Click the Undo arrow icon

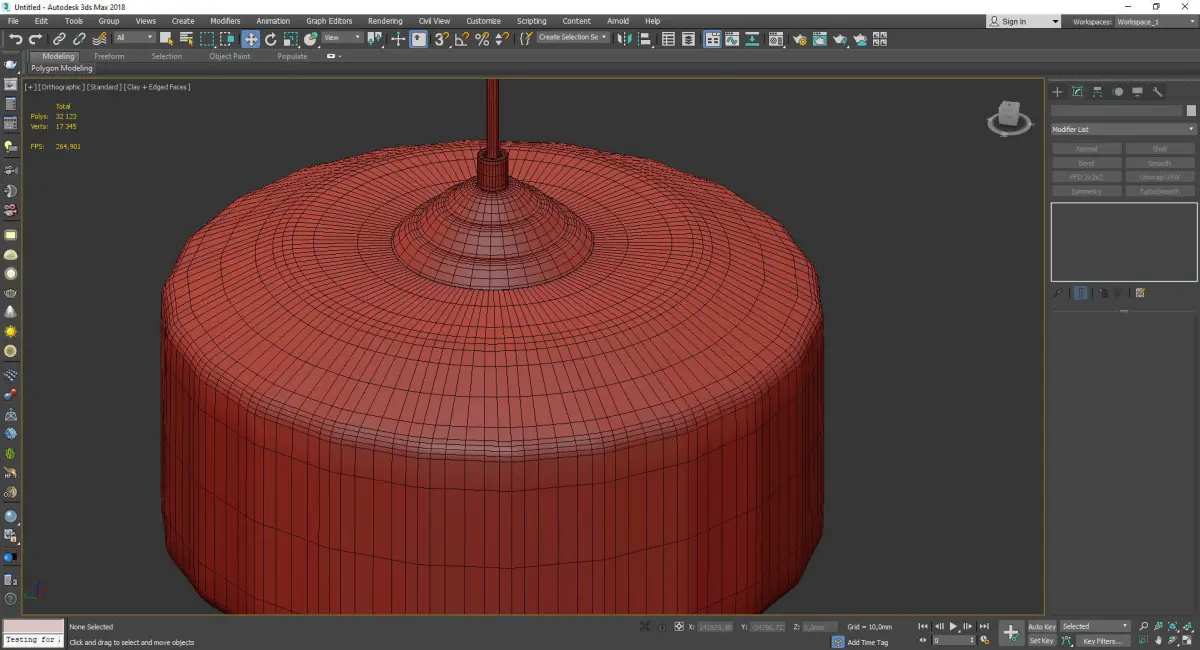[x=15, y=39]
